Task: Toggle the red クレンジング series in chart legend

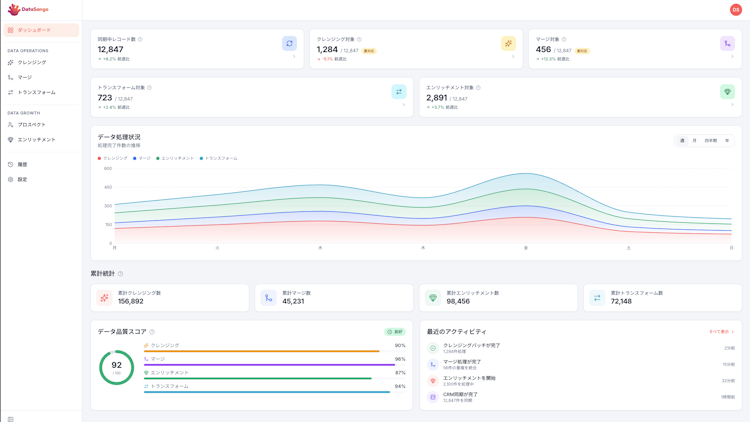Action: coord(112,158)
